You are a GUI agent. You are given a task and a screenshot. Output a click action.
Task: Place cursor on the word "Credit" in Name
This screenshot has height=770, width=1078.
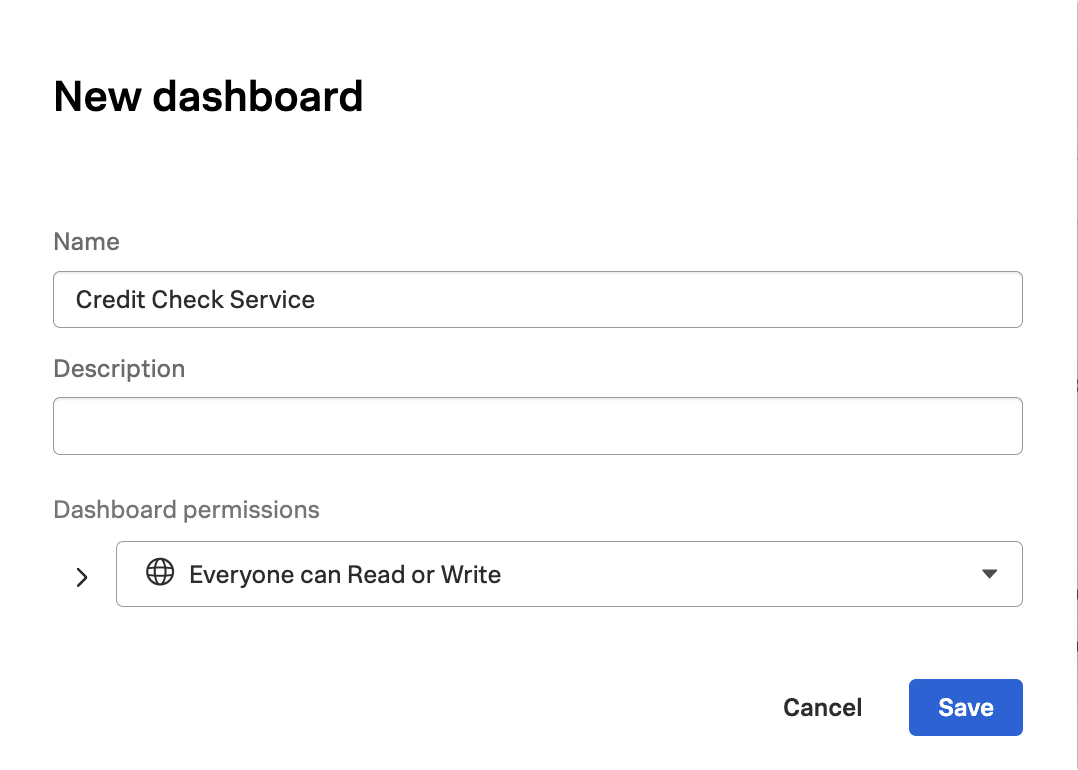tap(109, 300)
